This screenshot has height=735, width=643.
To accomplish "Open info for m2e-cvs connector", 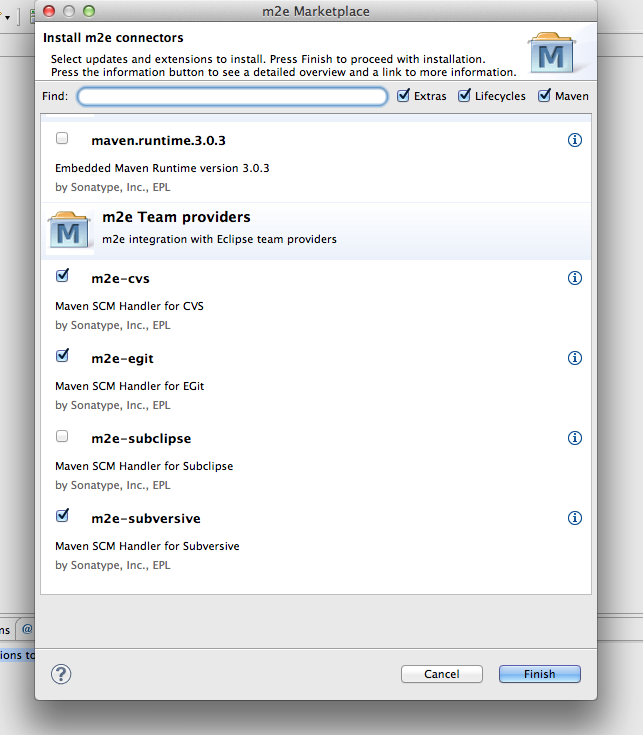I will tap(575, 278).
